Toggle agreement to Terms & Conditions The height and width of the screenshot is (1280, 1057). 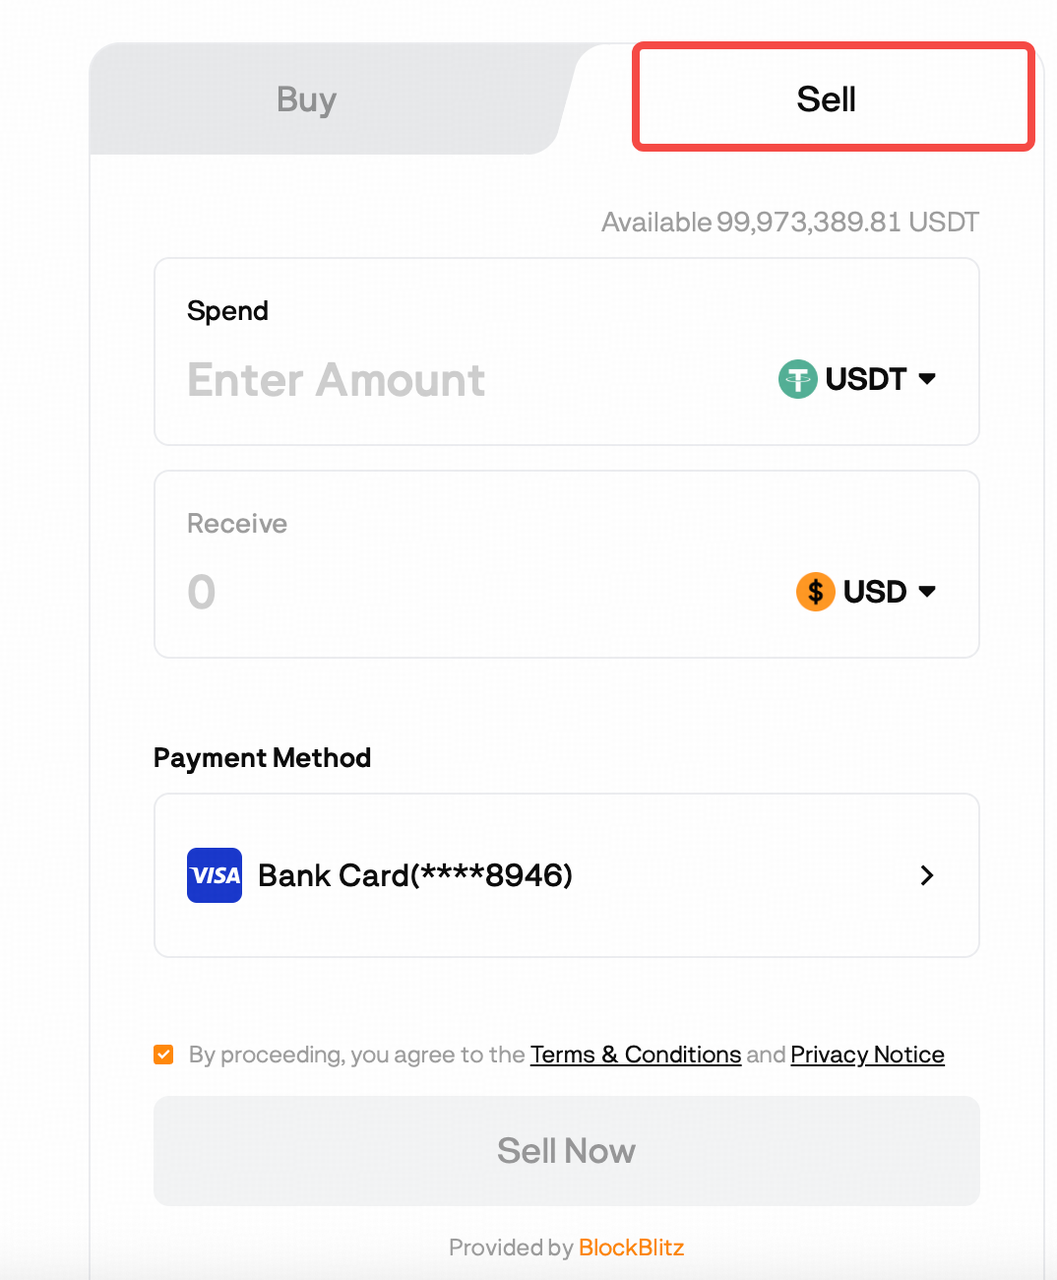(163, 1054)
